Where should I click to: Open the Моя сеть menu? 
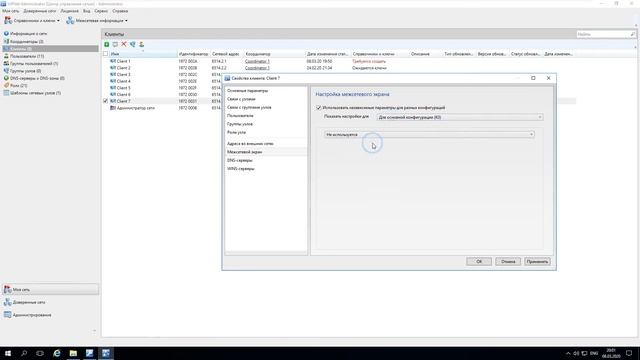pos(11,11)
